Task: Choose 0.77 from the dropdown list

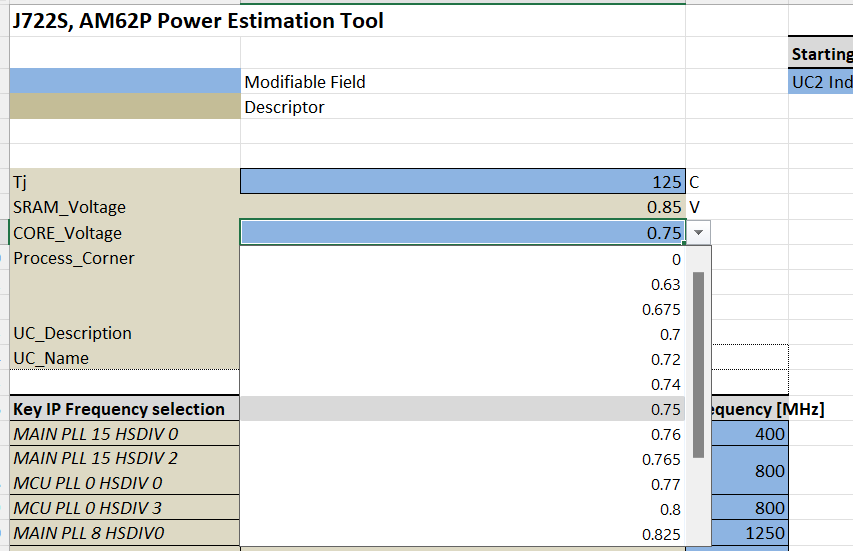Action: 462,485
